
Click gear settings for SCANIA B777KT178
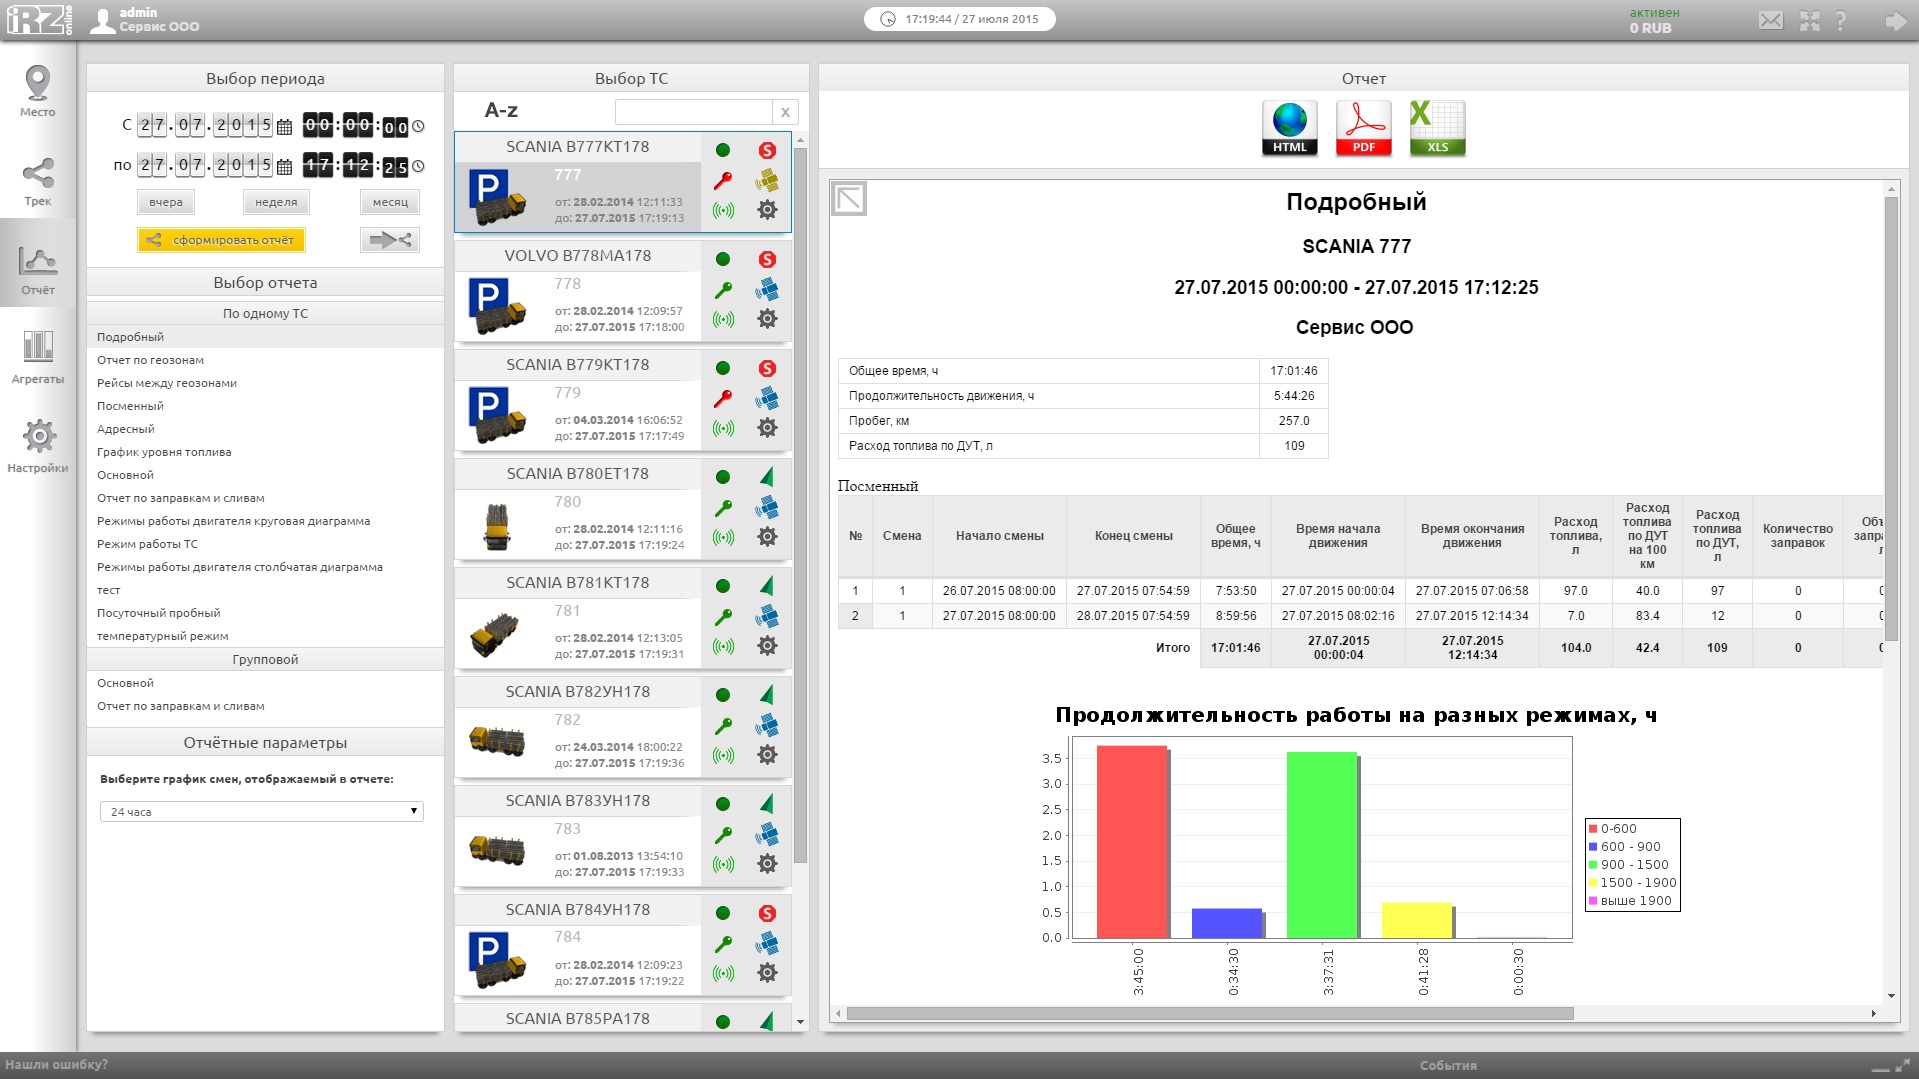767,210
